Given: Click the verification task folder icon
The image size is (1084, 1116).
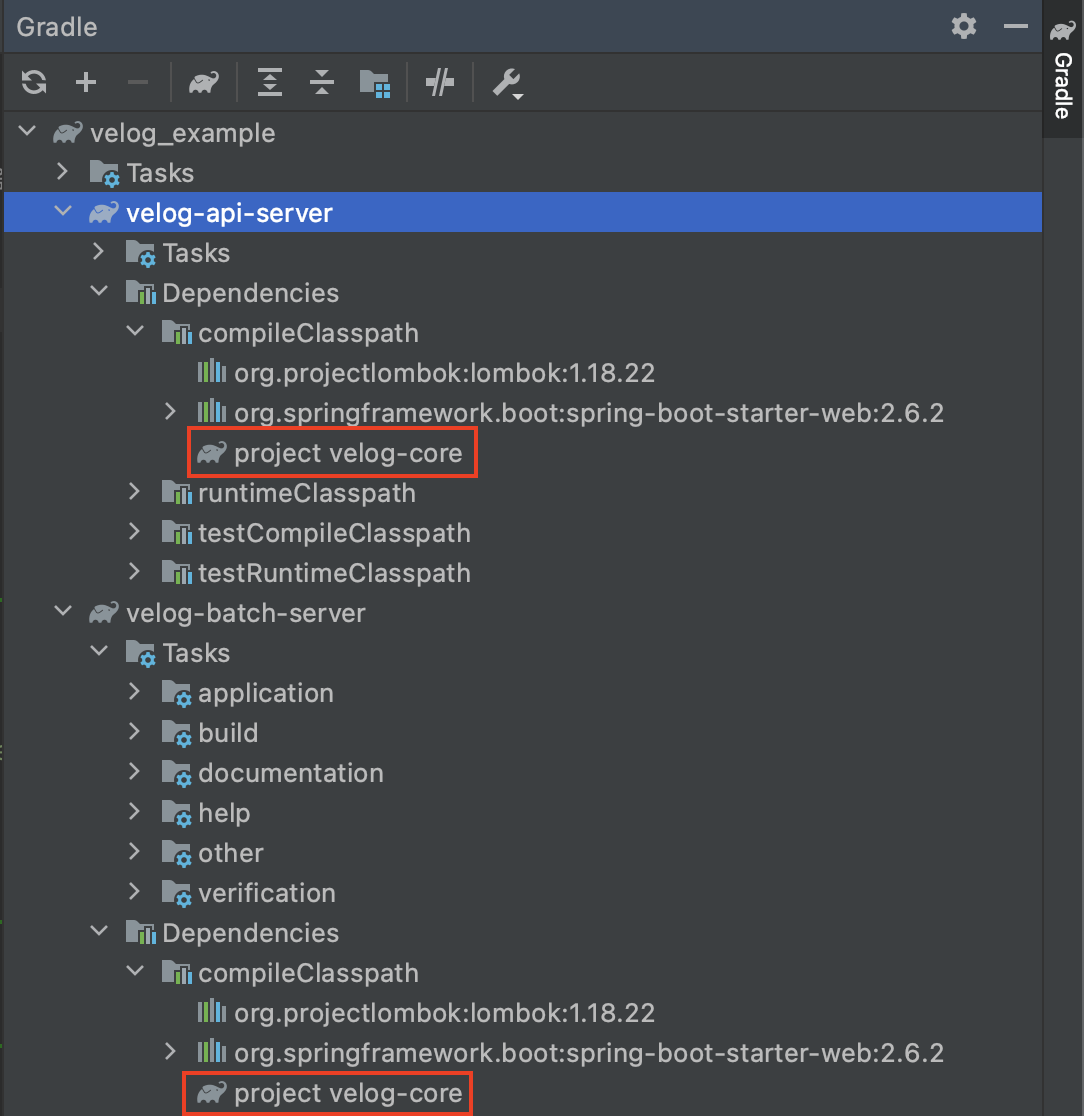Looking at the screenshot, I should (177, 893).
